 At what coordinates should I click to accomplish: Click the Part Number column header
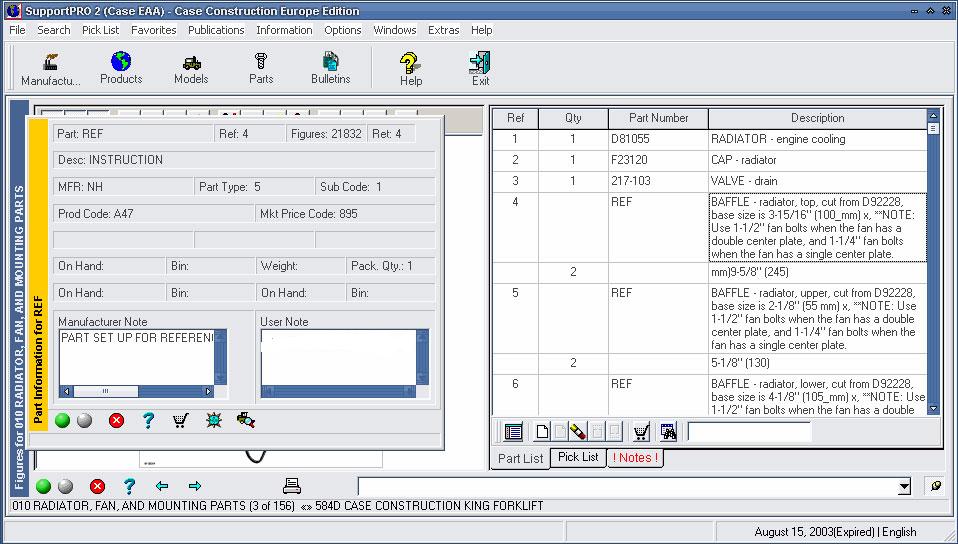click(x=659, y=119)
